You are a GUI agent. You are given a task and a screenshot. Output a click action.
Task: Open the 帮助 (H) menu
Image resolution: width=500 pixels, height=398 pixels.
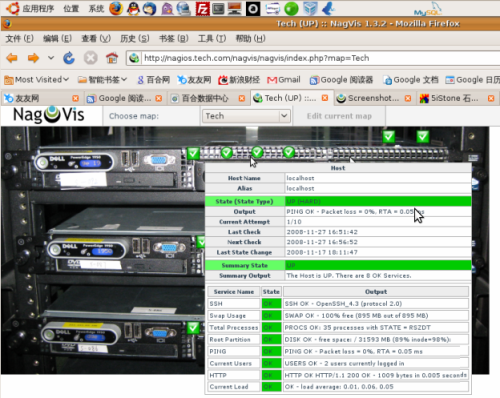click(x=250, y=39)
